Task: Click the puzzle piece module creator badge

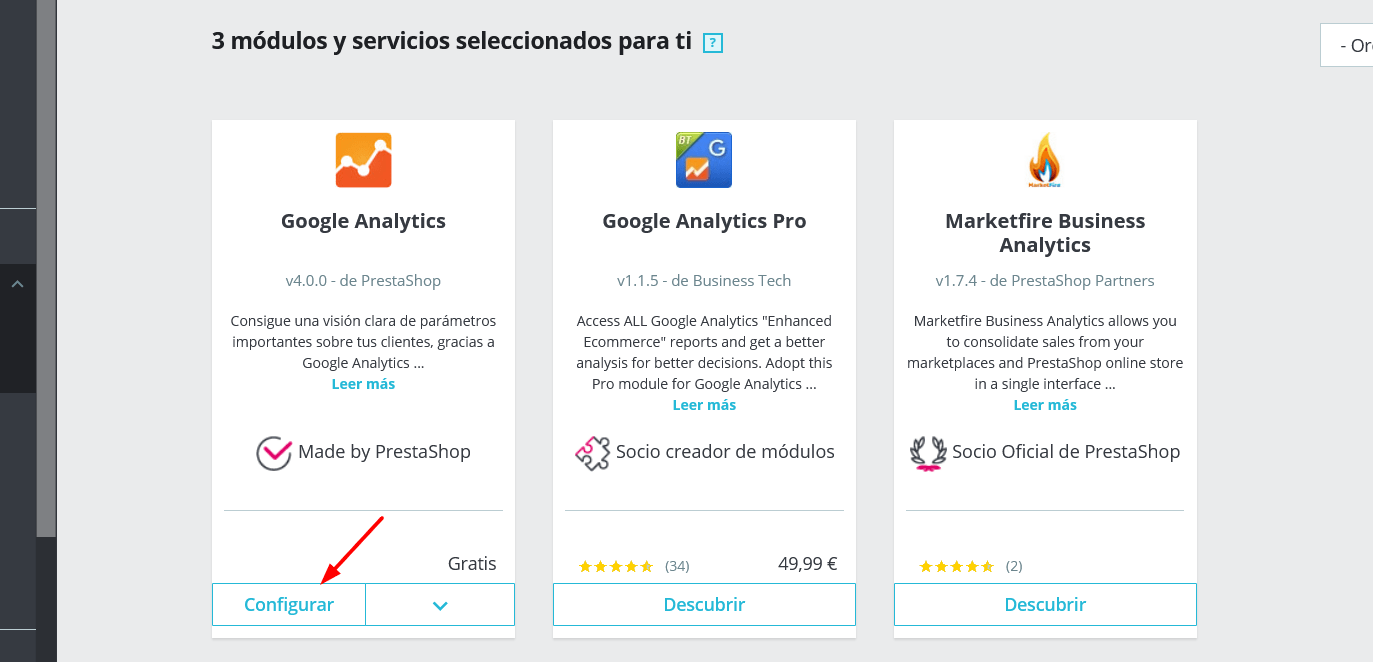Action: [x=593, y=453]
